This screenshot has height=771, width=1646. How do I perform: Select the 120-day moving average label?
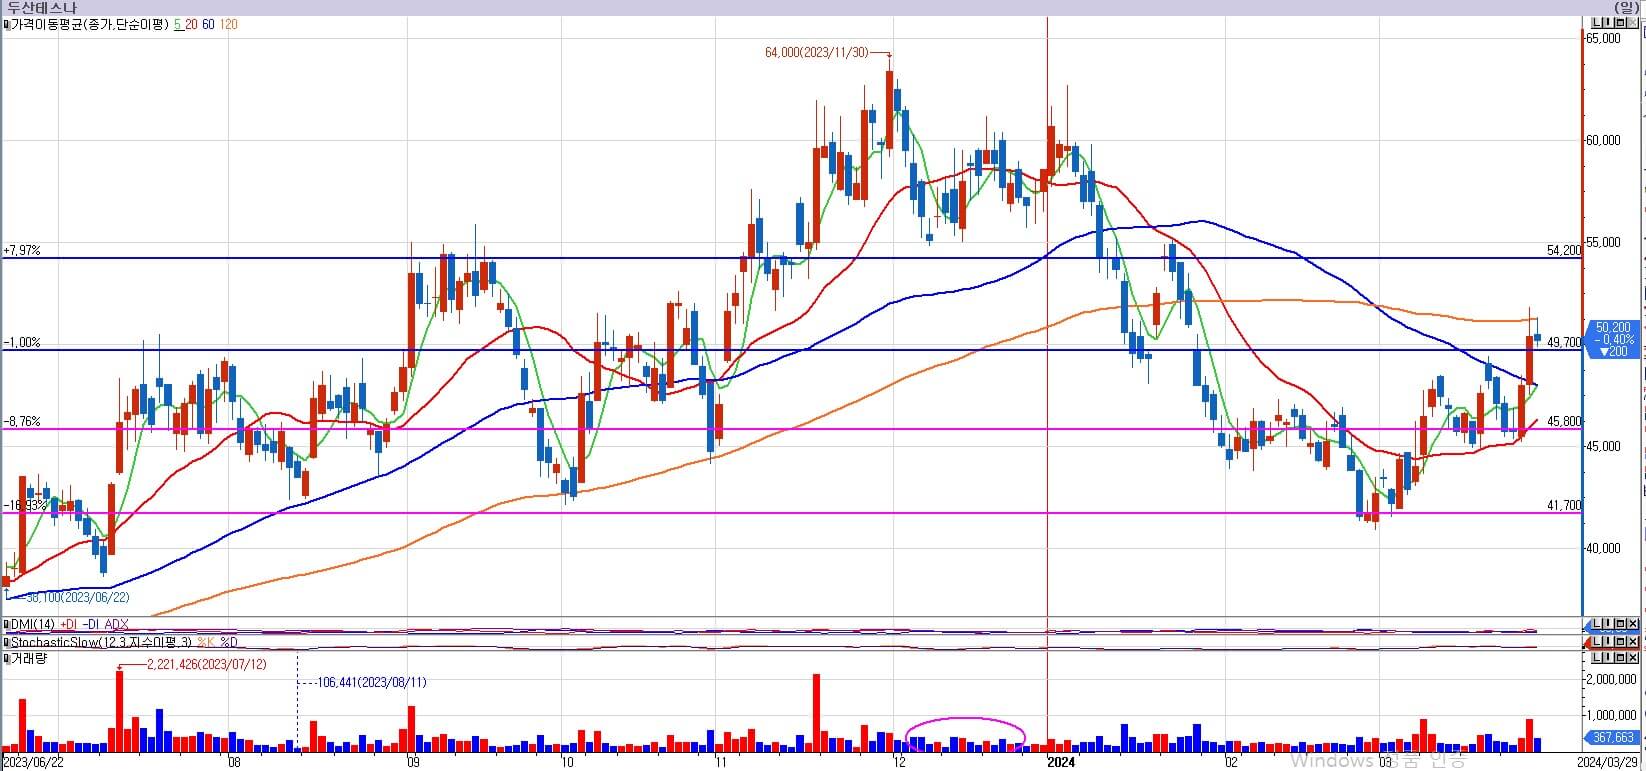[x=228, y=24]
